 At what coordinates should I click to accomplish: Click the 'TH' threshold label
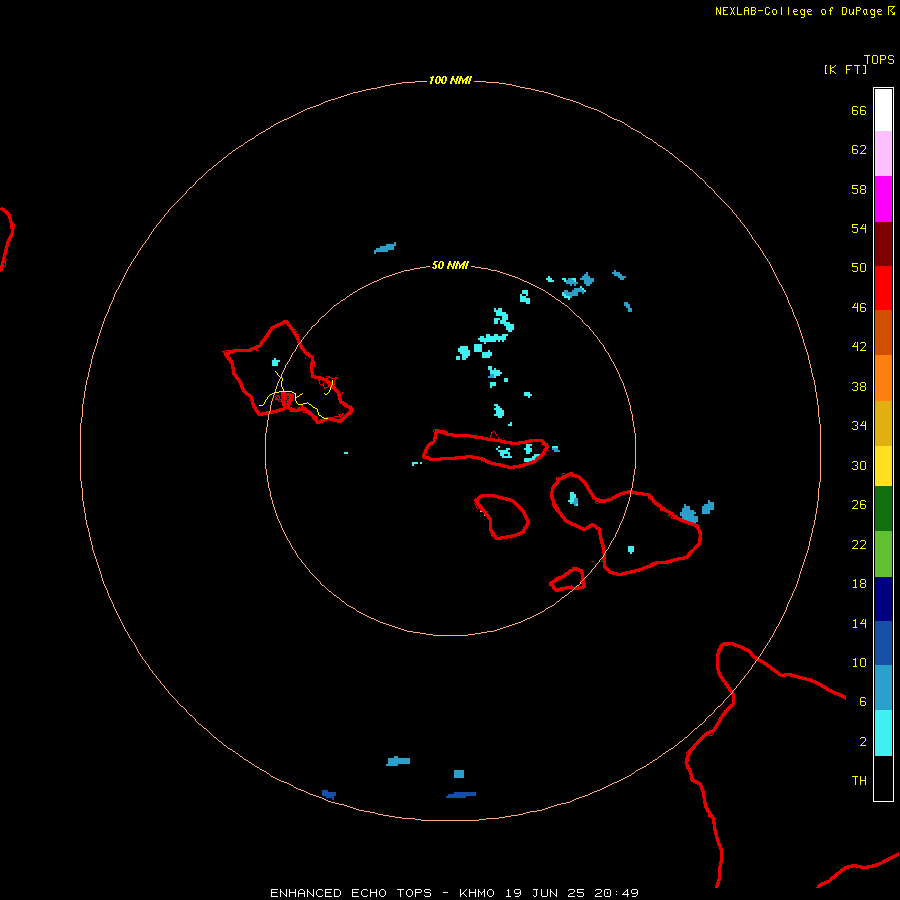[859, 781]
